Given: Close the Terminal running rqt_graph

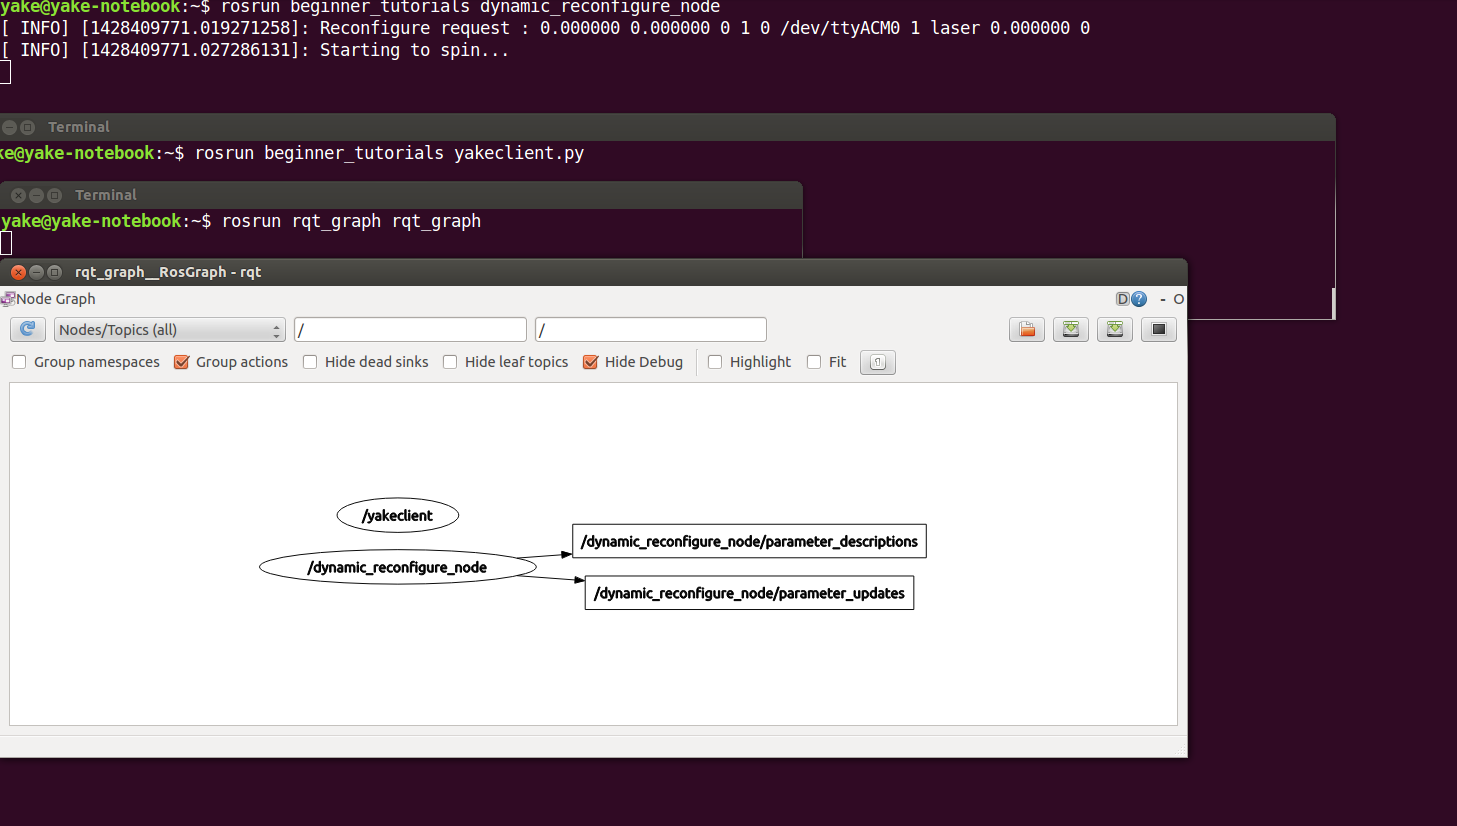Looking at the screenshot, I should coord(18,195).
